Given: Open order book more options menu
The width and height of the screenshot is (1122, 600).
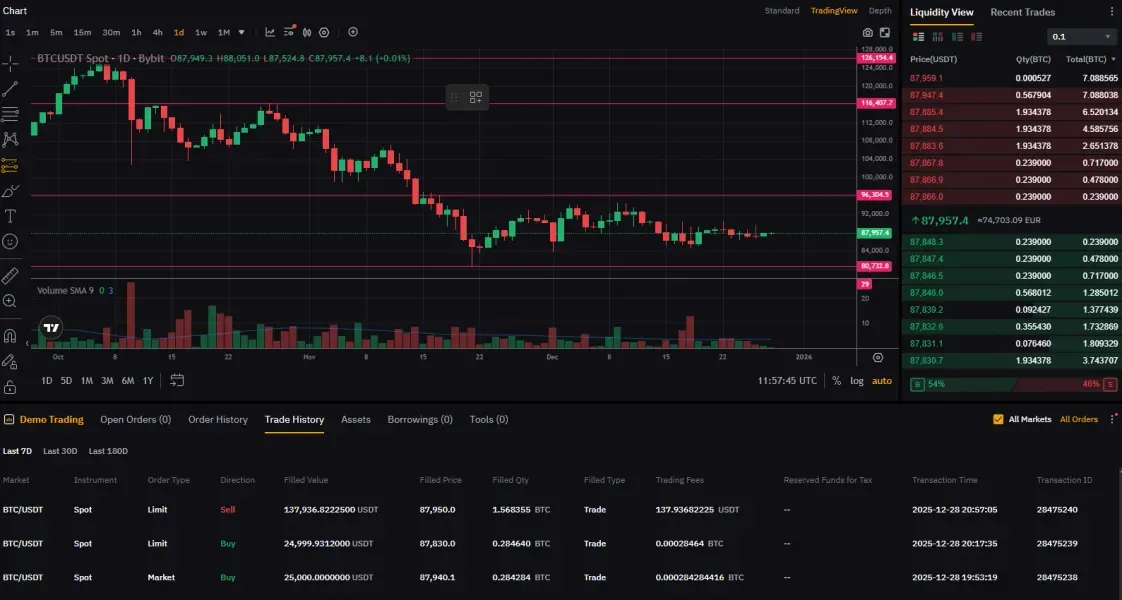Looking at the screenshot, I should pos(1112,12).
